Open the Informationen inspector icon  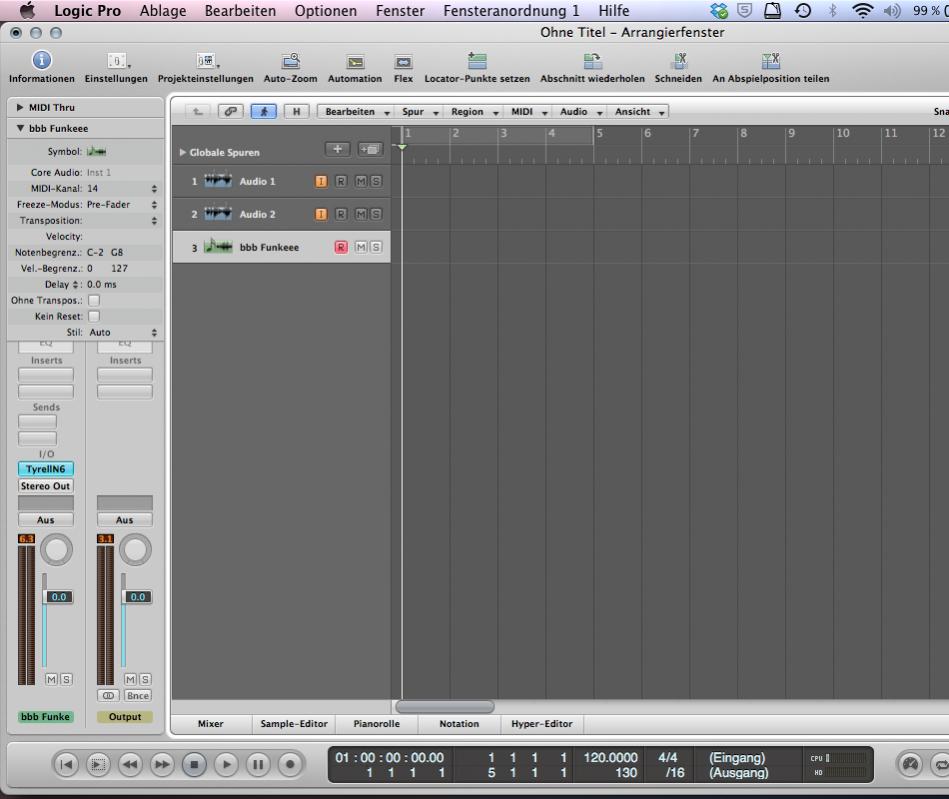(x=41, y=61)
